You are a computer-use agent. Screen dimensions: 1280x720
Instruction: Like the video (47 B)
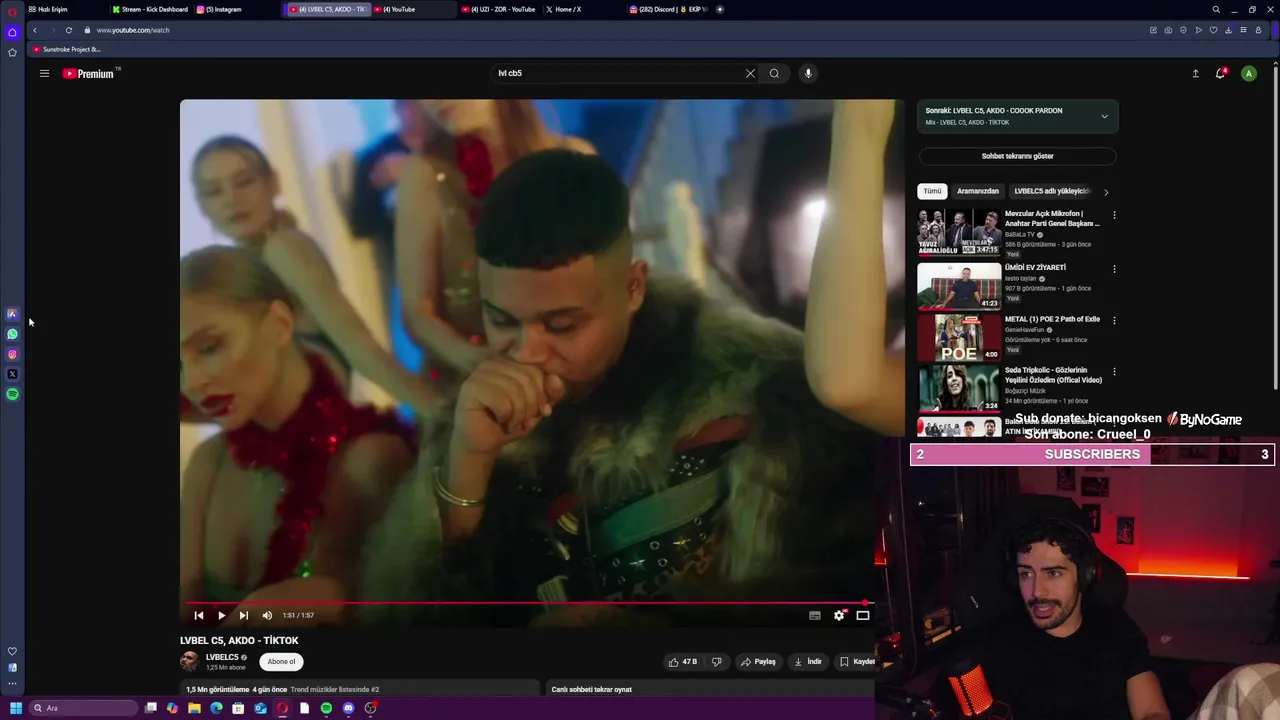[683, 661]
